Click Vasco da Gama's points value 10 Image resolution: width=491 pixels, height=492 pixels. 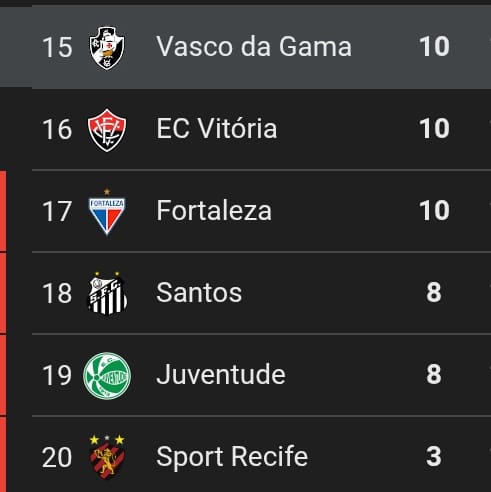(434, 46)
